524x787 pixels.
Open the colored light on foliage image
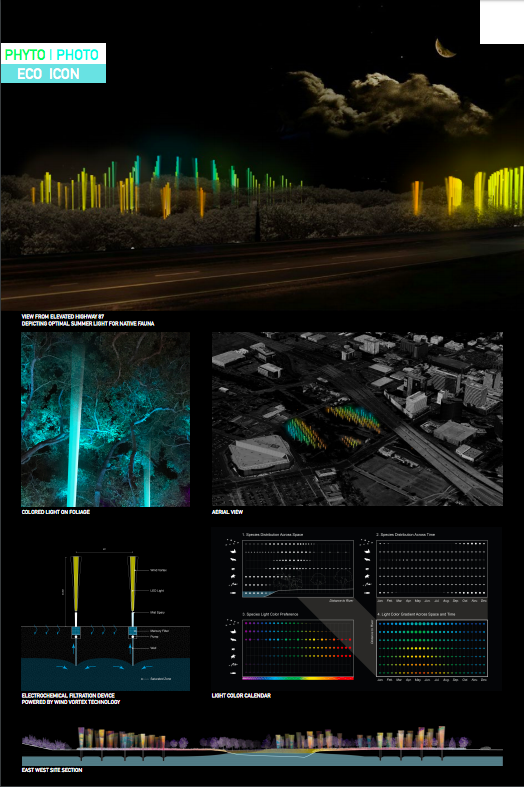(x=105, y=419)
